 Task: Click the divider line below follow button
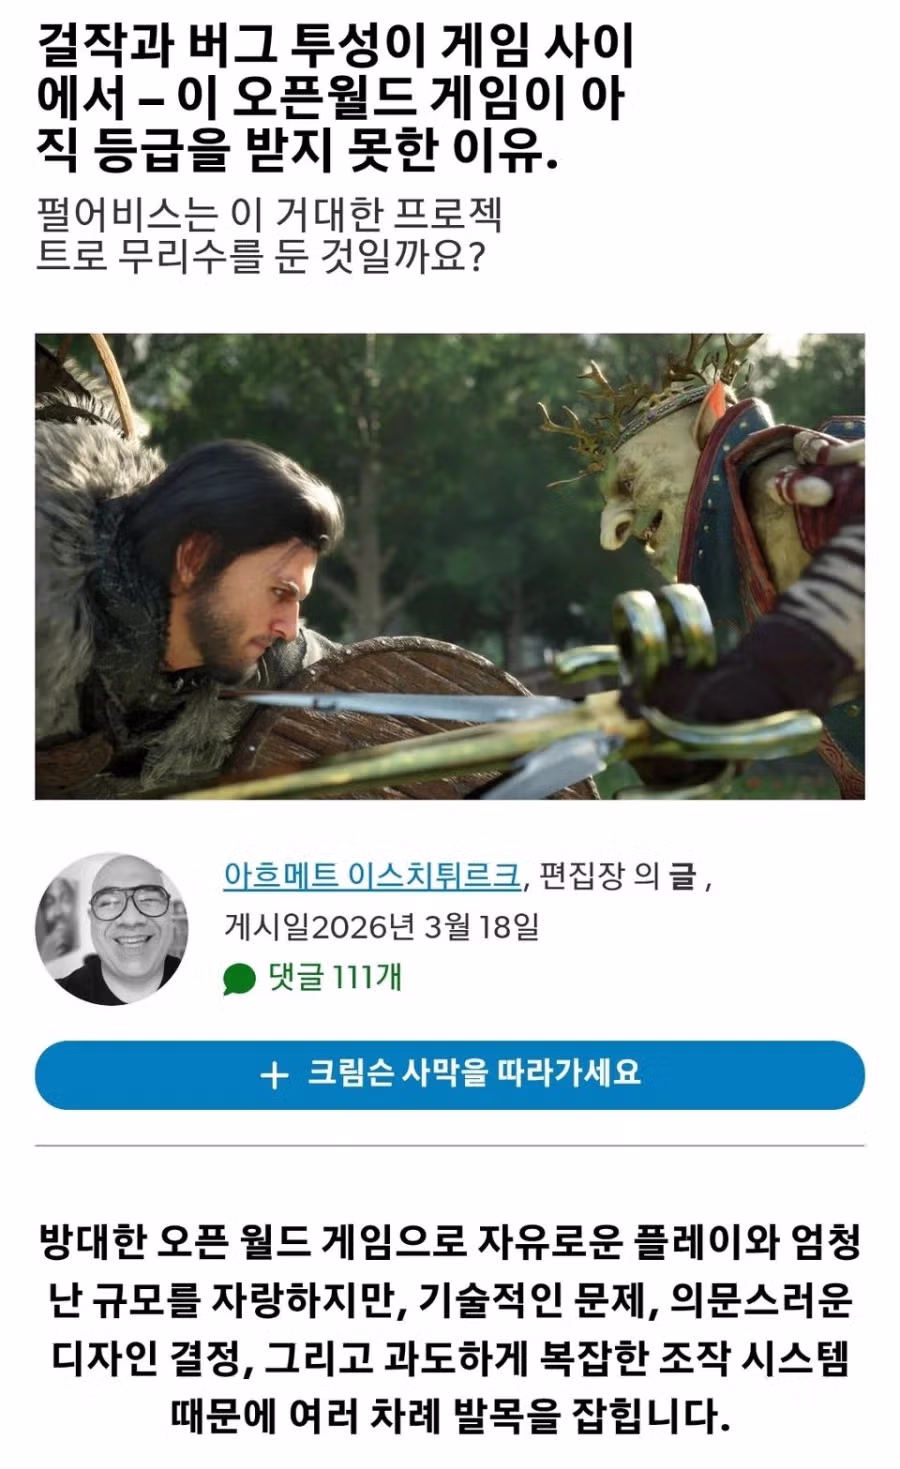450,1146
